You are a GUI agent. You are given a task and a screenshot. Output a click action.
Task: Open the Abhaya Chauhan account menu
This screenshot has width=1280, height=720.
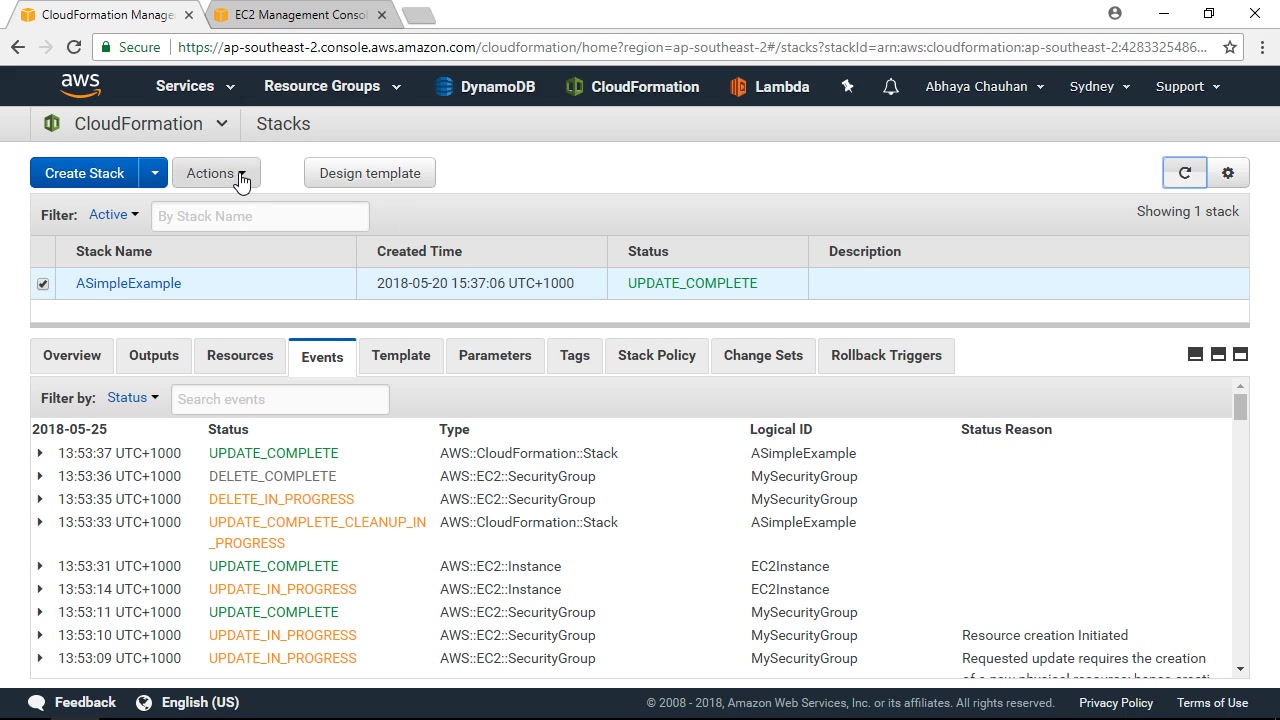click(985, 86)
